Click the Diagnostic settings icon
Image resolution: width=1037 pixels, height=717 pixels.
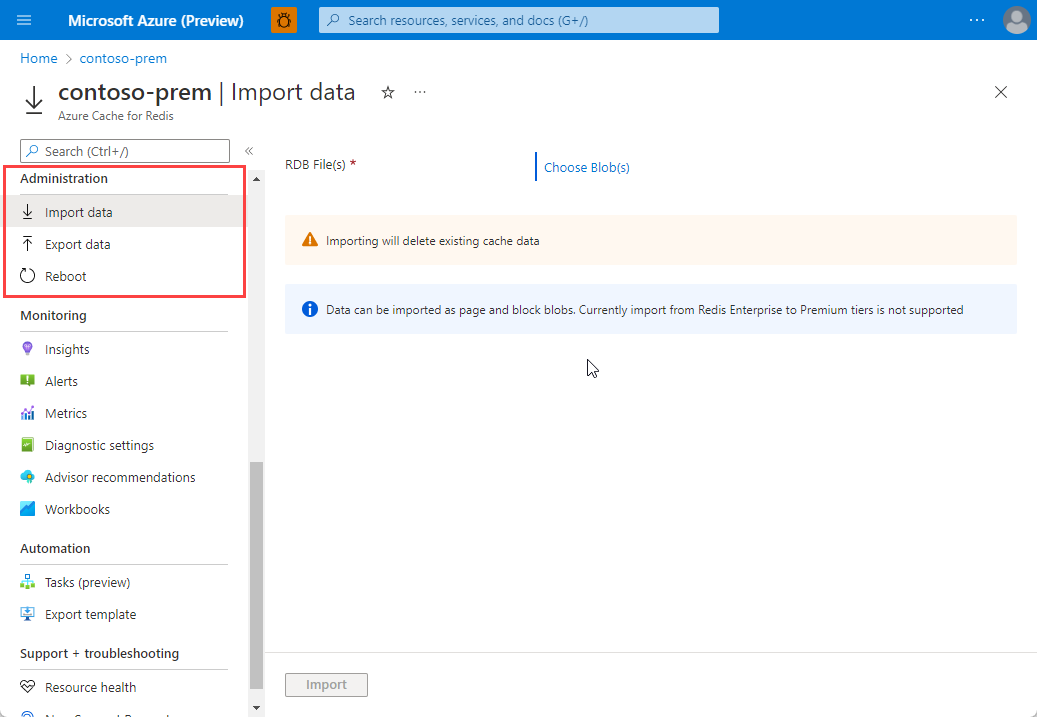[27, 444]
